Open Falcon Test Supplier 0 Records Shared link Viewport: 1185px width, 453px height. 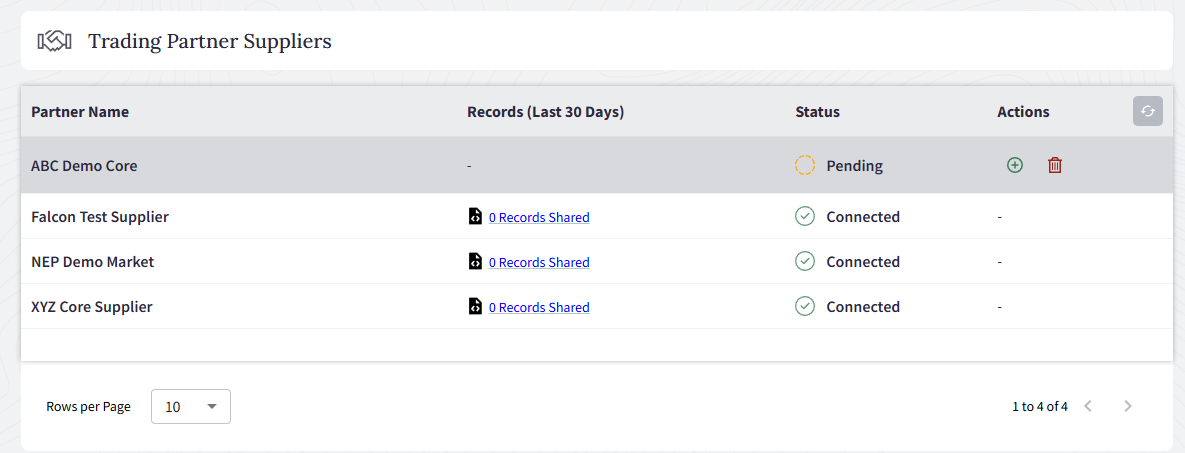[x=539, y=217]
